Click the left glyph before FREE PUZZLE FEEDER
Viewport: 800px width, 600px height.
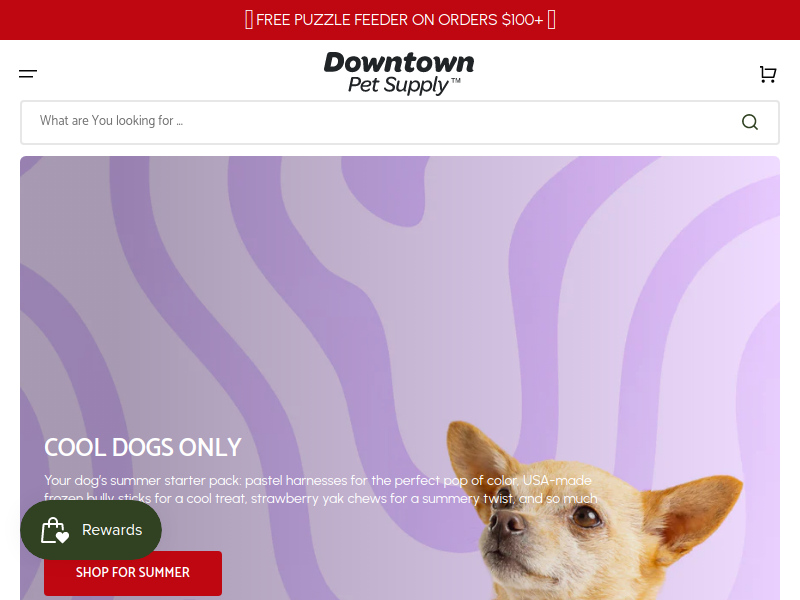[x=249, y=20]
